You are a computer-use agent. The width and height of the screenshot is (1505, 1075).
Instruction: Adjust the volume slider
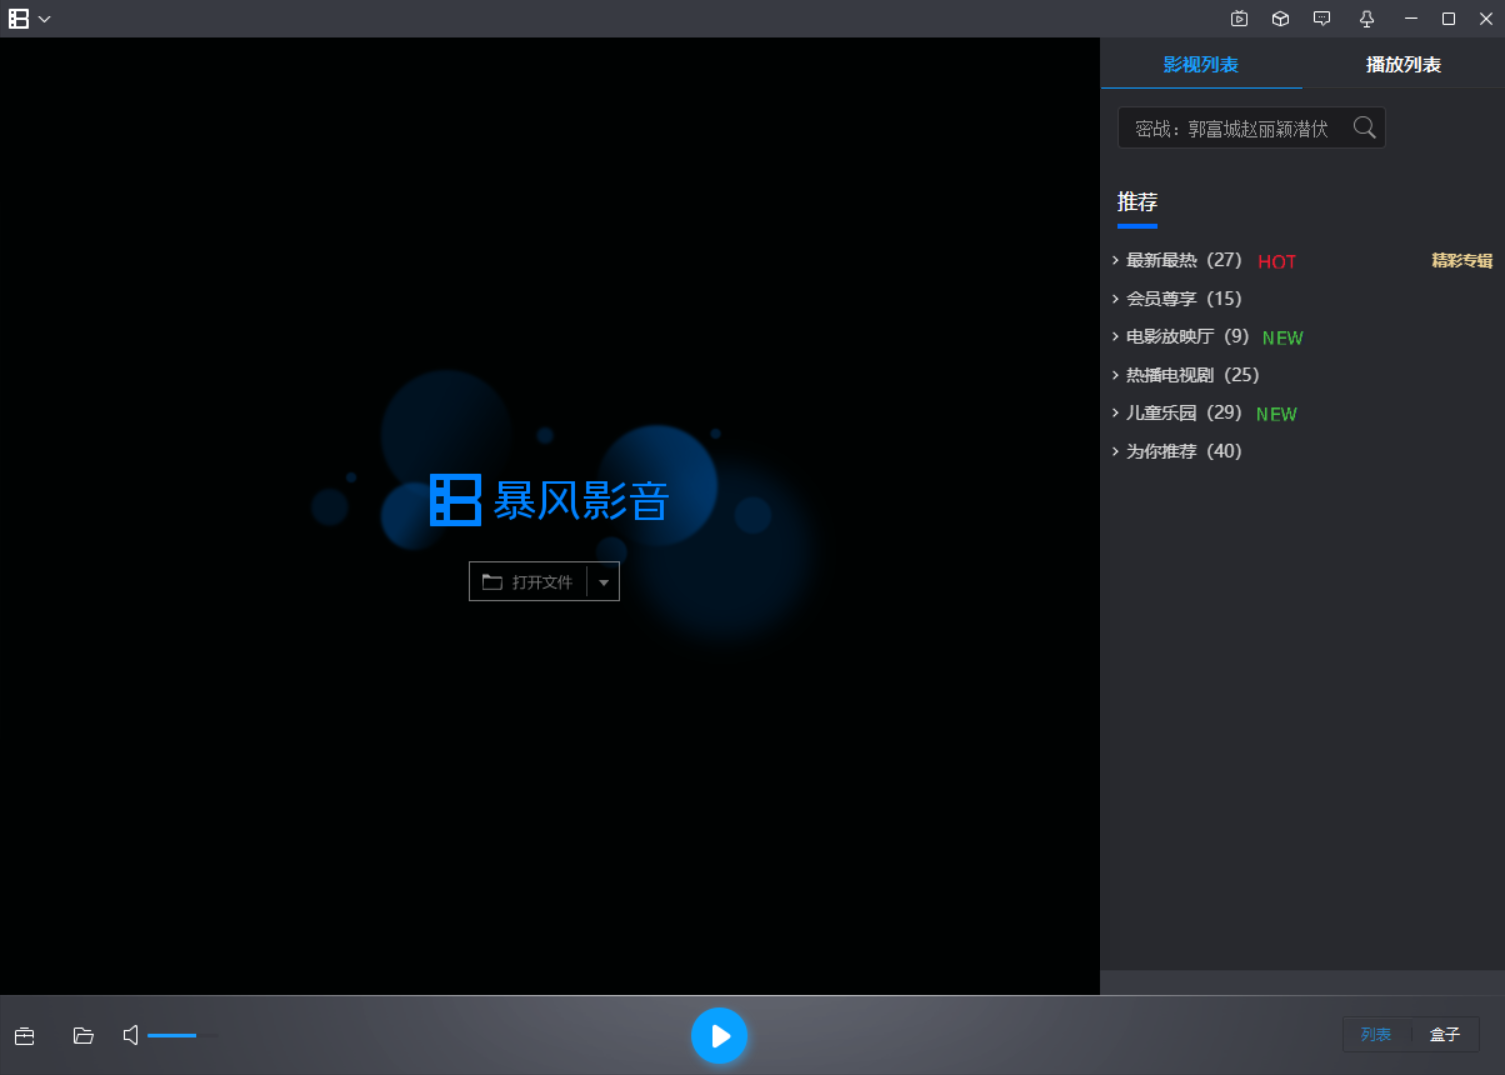tap(182, 1035)
